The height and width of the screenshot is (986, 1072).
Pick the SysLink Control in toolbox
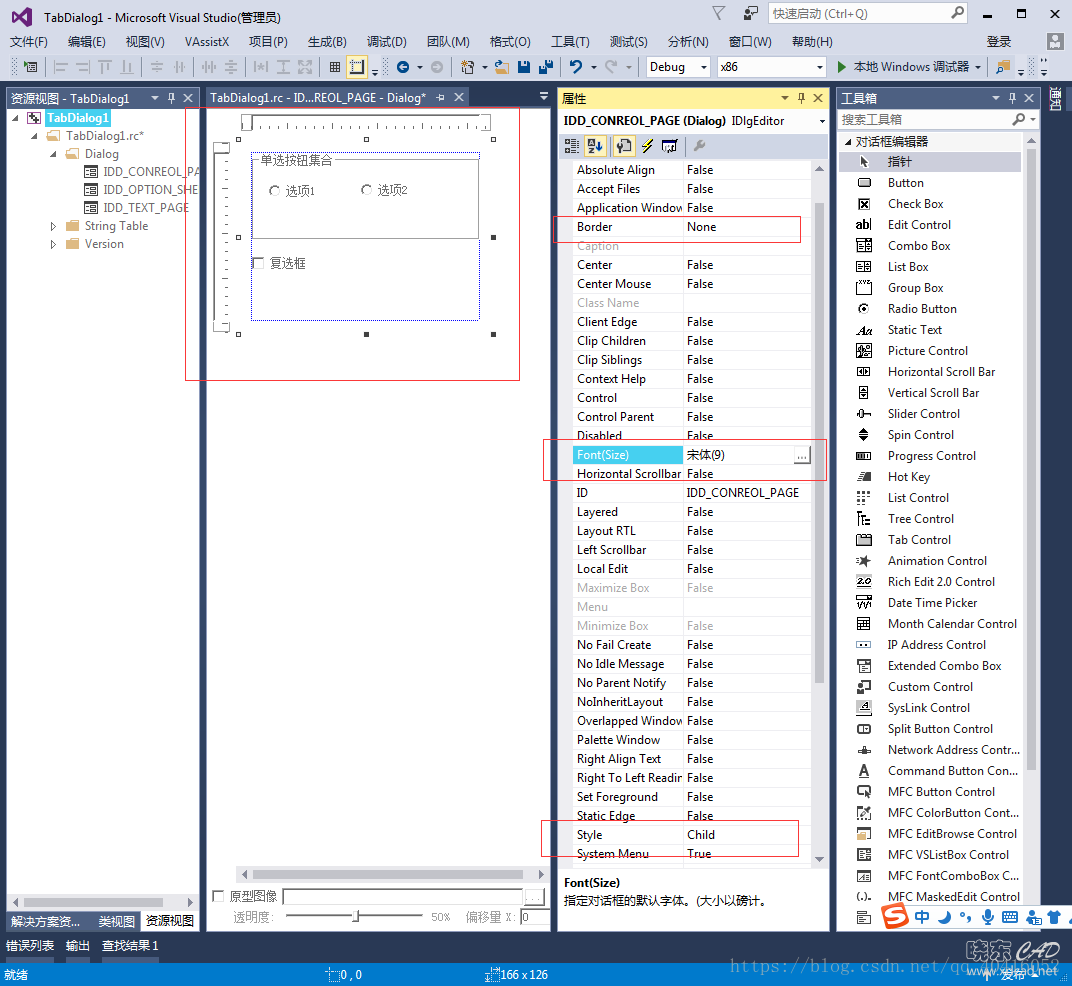930,708
